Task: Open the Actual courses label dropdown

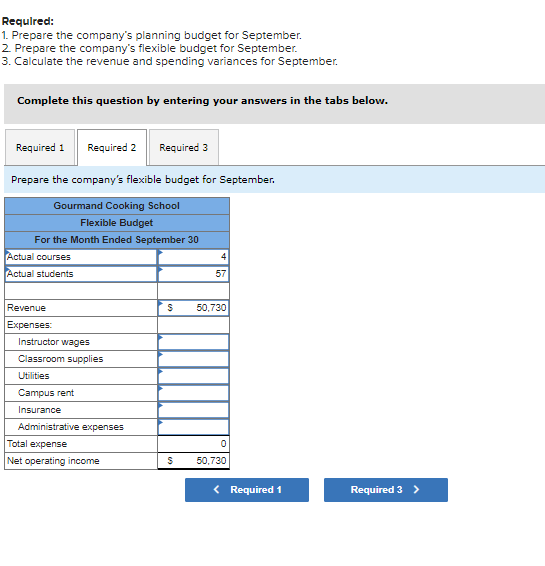Action: (x=81, y=257)
